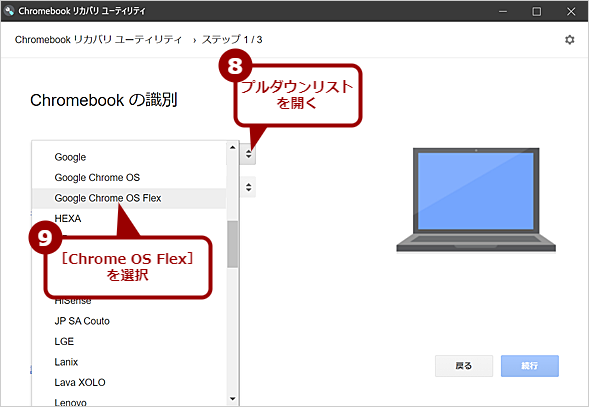Viewport: 589px width, 407px height.
Task: Click the list scrollbar up arrow
Action: (x=233, y=147)
